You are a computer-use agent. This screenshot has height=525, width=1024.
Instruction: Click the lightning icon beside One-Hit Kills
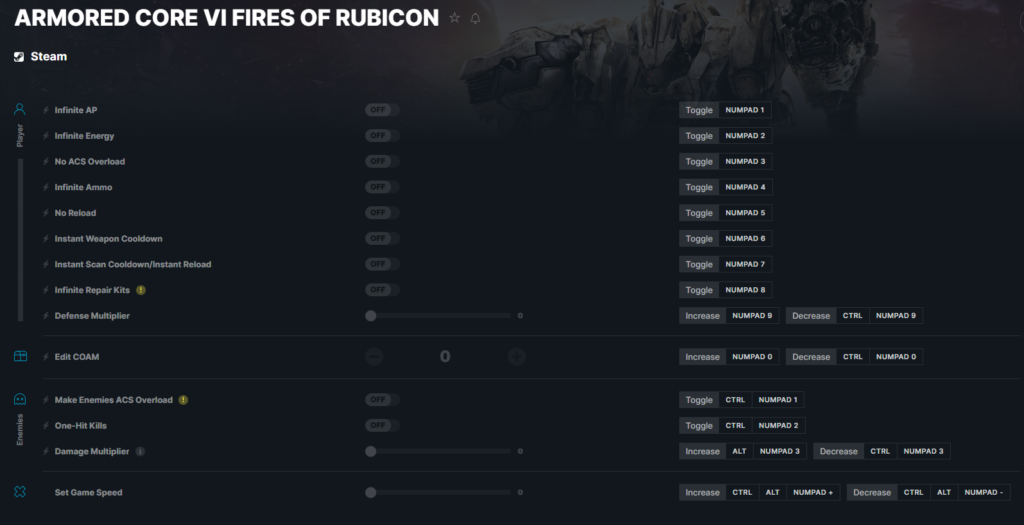46,426
